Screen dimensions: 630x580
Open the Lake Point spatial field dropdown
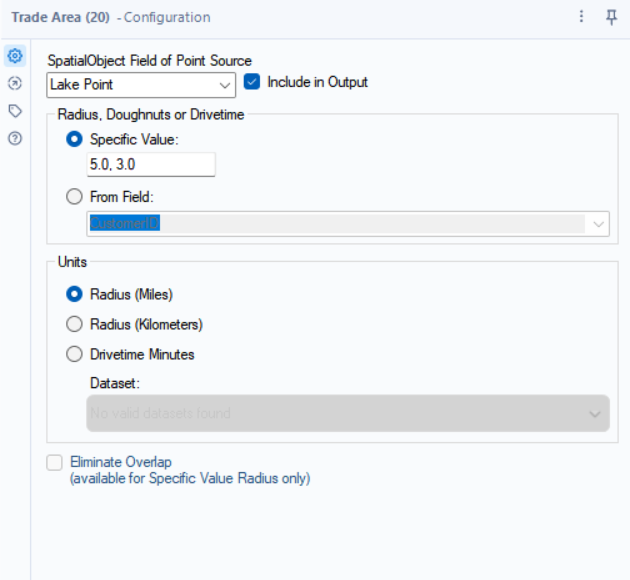tap(141, 85)
